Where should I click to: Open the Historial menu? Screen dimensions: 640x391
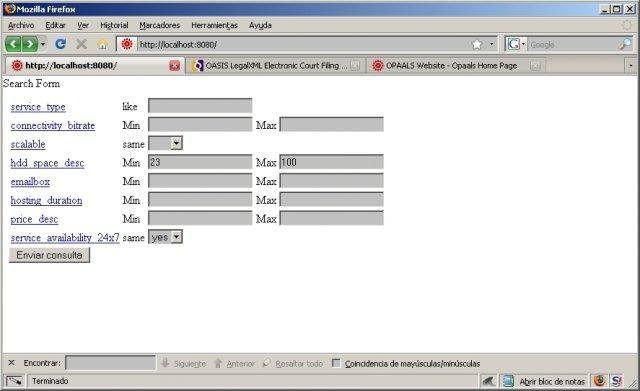click(x=114, y=25)
